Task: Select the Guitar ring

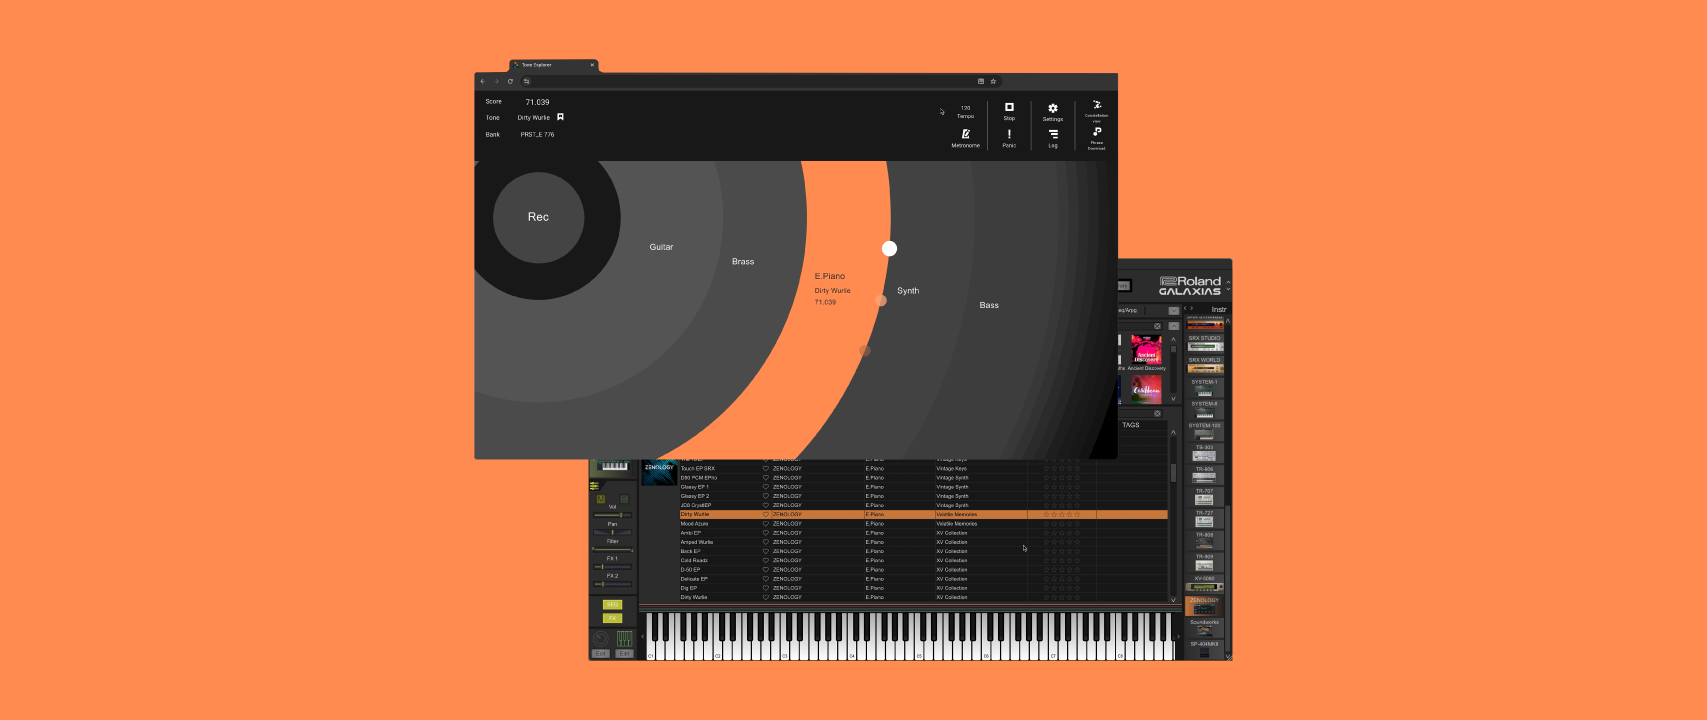Action: coord(661,247)
